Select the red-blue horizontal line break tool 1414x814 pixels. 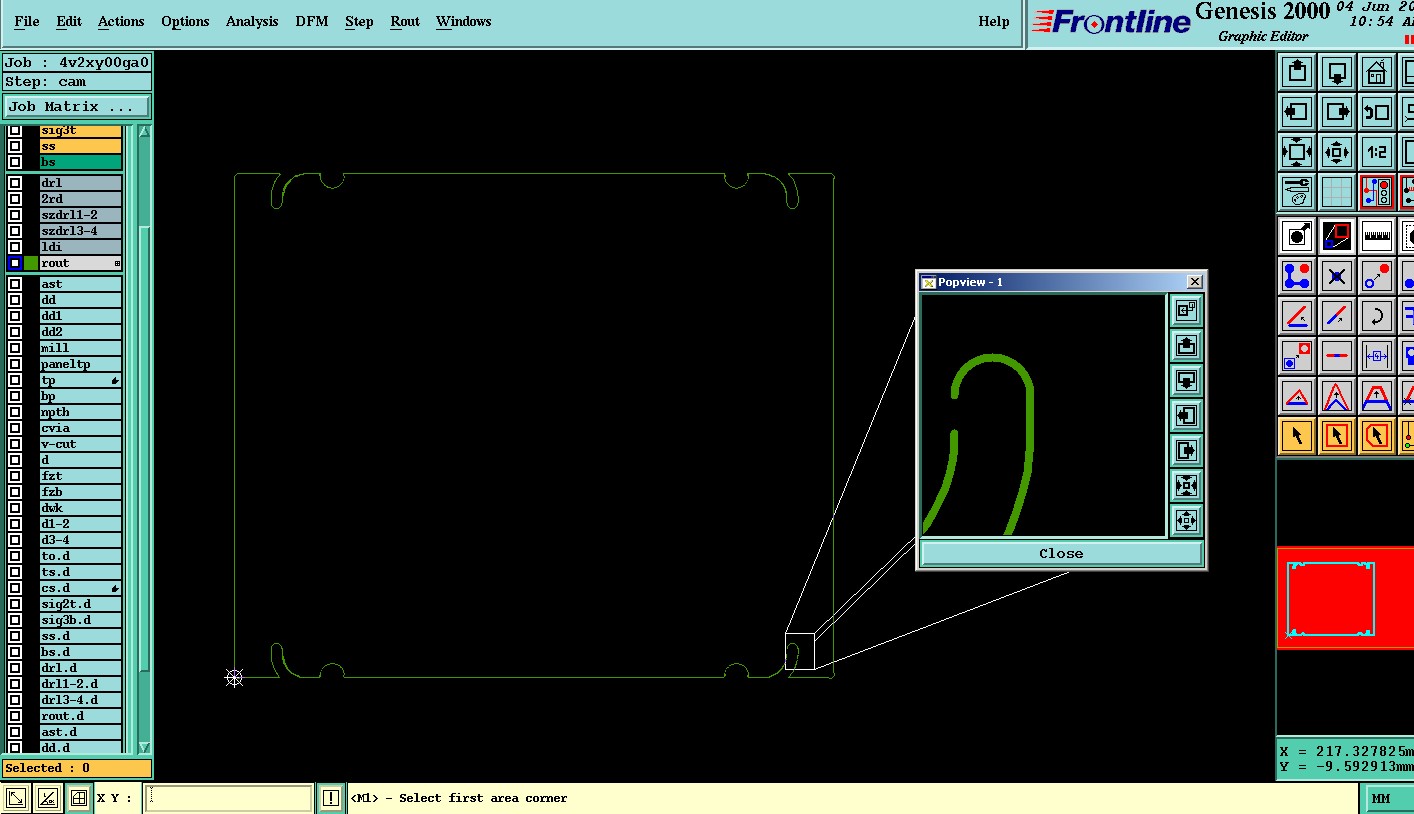tap(1337, 356)
